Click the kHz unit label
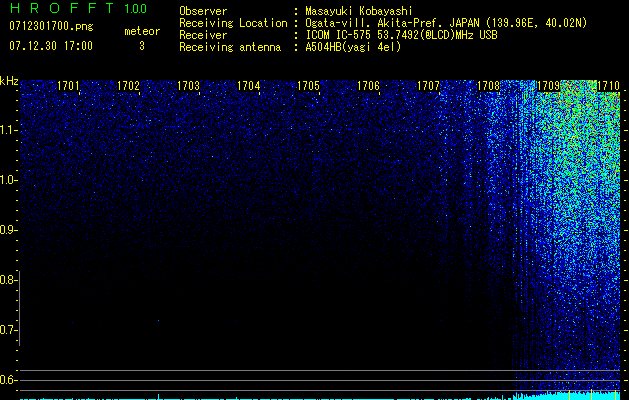 [x=9, y=81]
